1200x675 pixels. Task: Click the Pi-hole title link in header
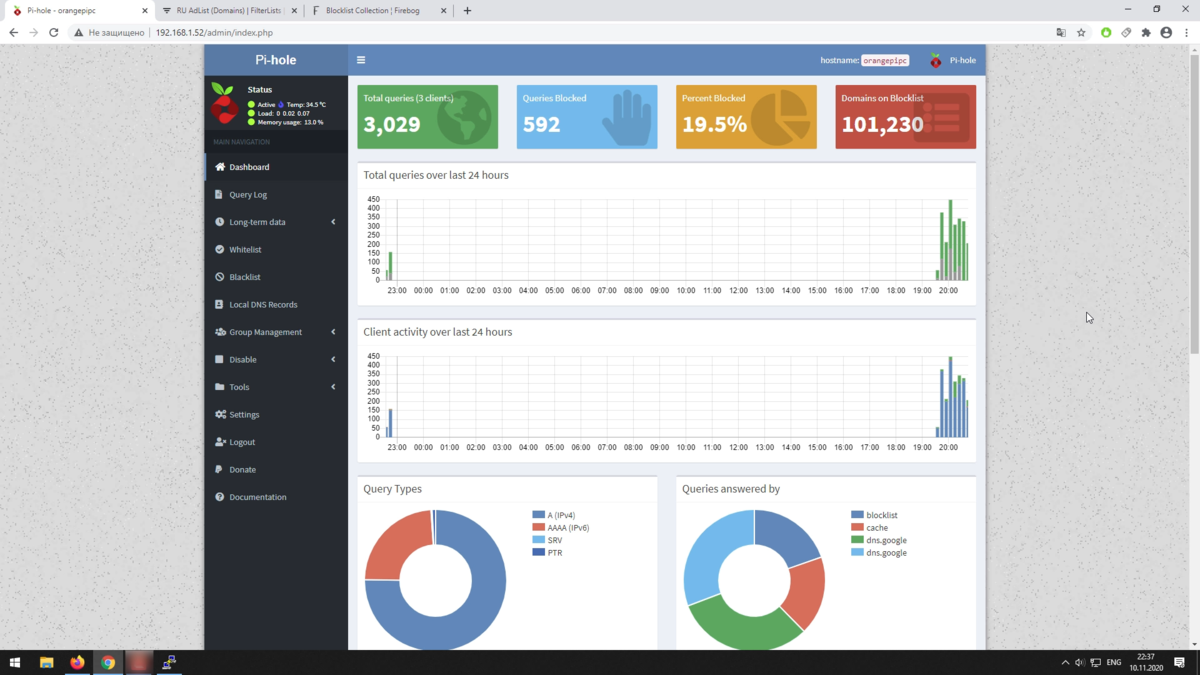click(276, 60)
